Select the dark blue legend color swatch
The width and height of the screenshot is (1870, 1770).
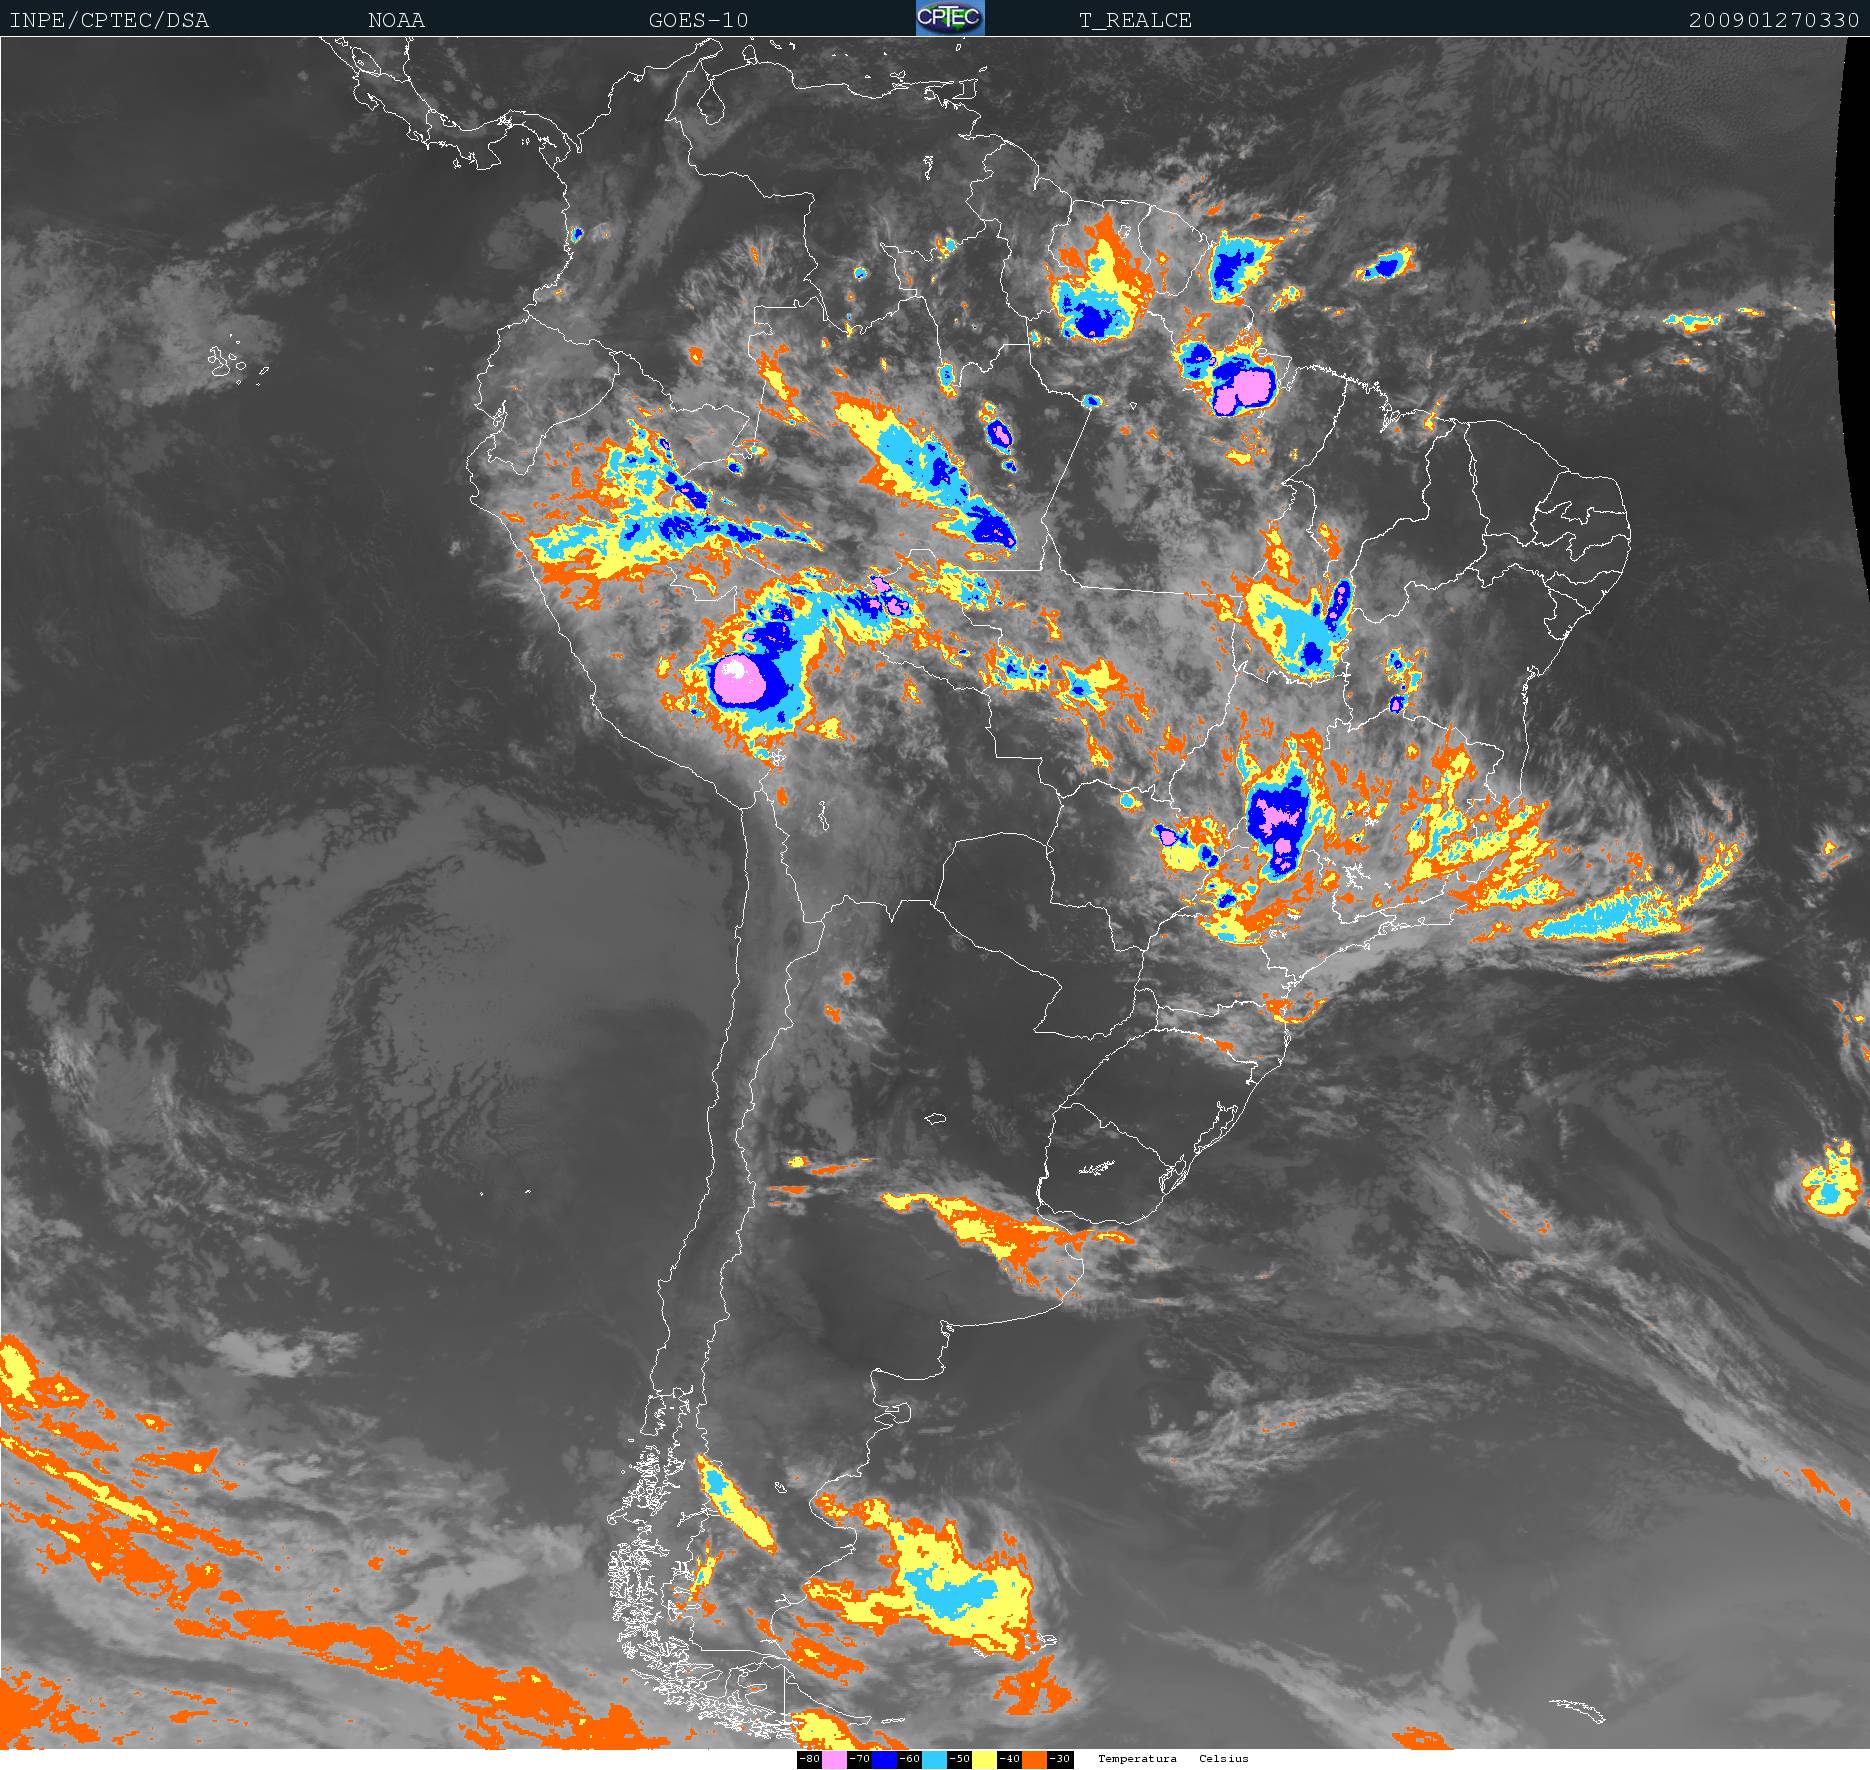point(884,1760)
